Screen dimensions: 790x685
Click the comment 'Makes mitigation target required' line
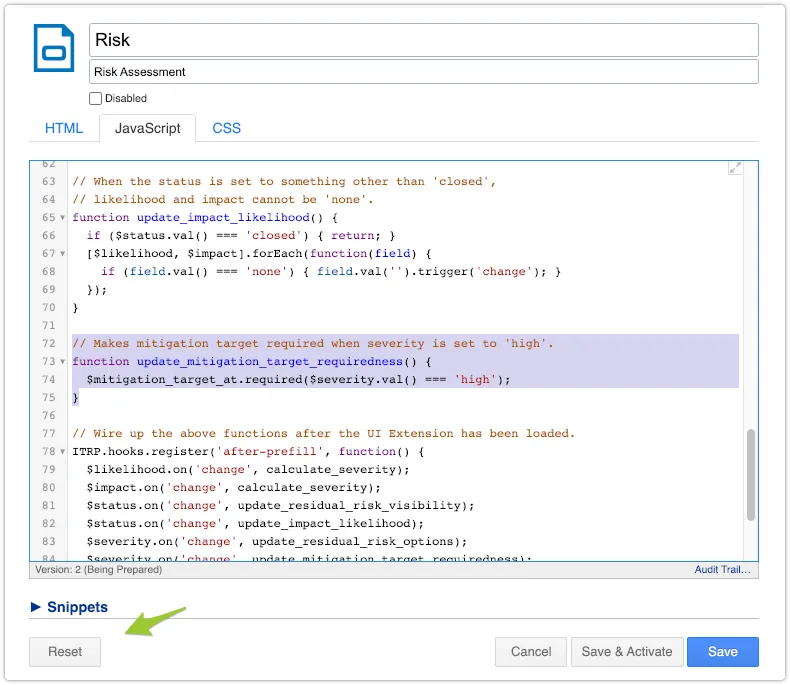313,344
